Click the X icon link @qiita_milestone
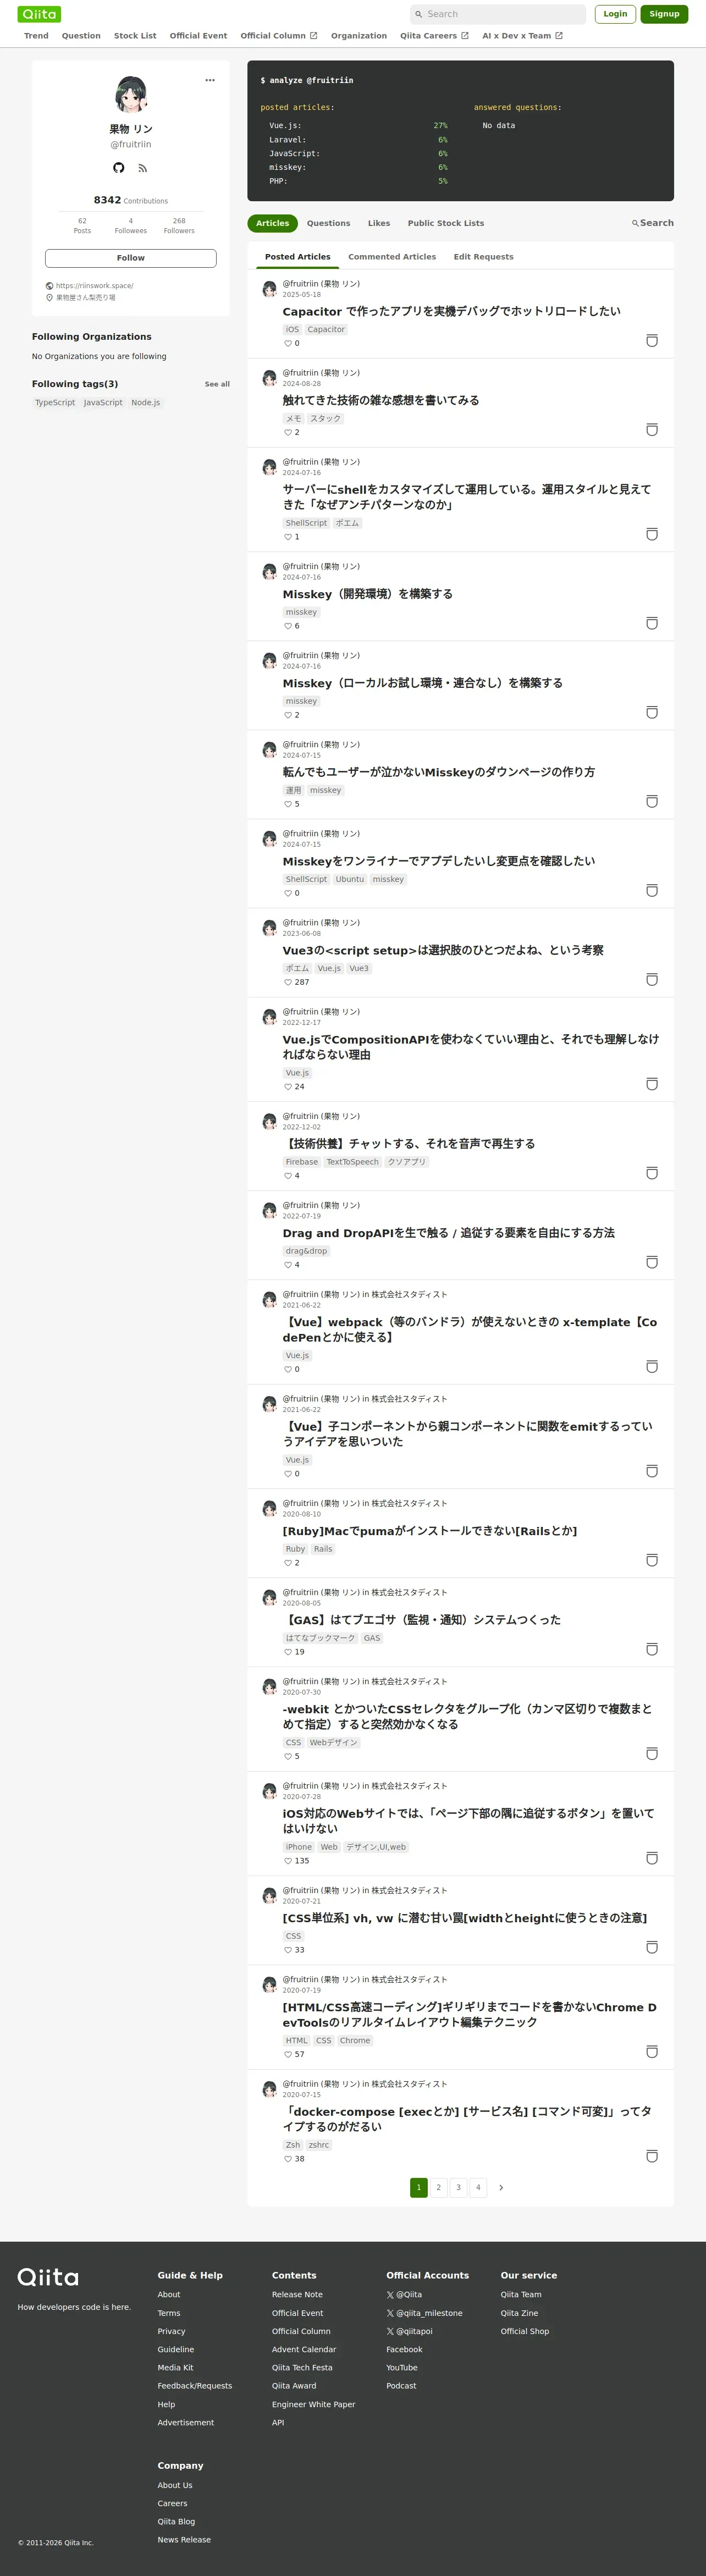The width and height of the screenshot is (706, 2576). coord(390,2313)
